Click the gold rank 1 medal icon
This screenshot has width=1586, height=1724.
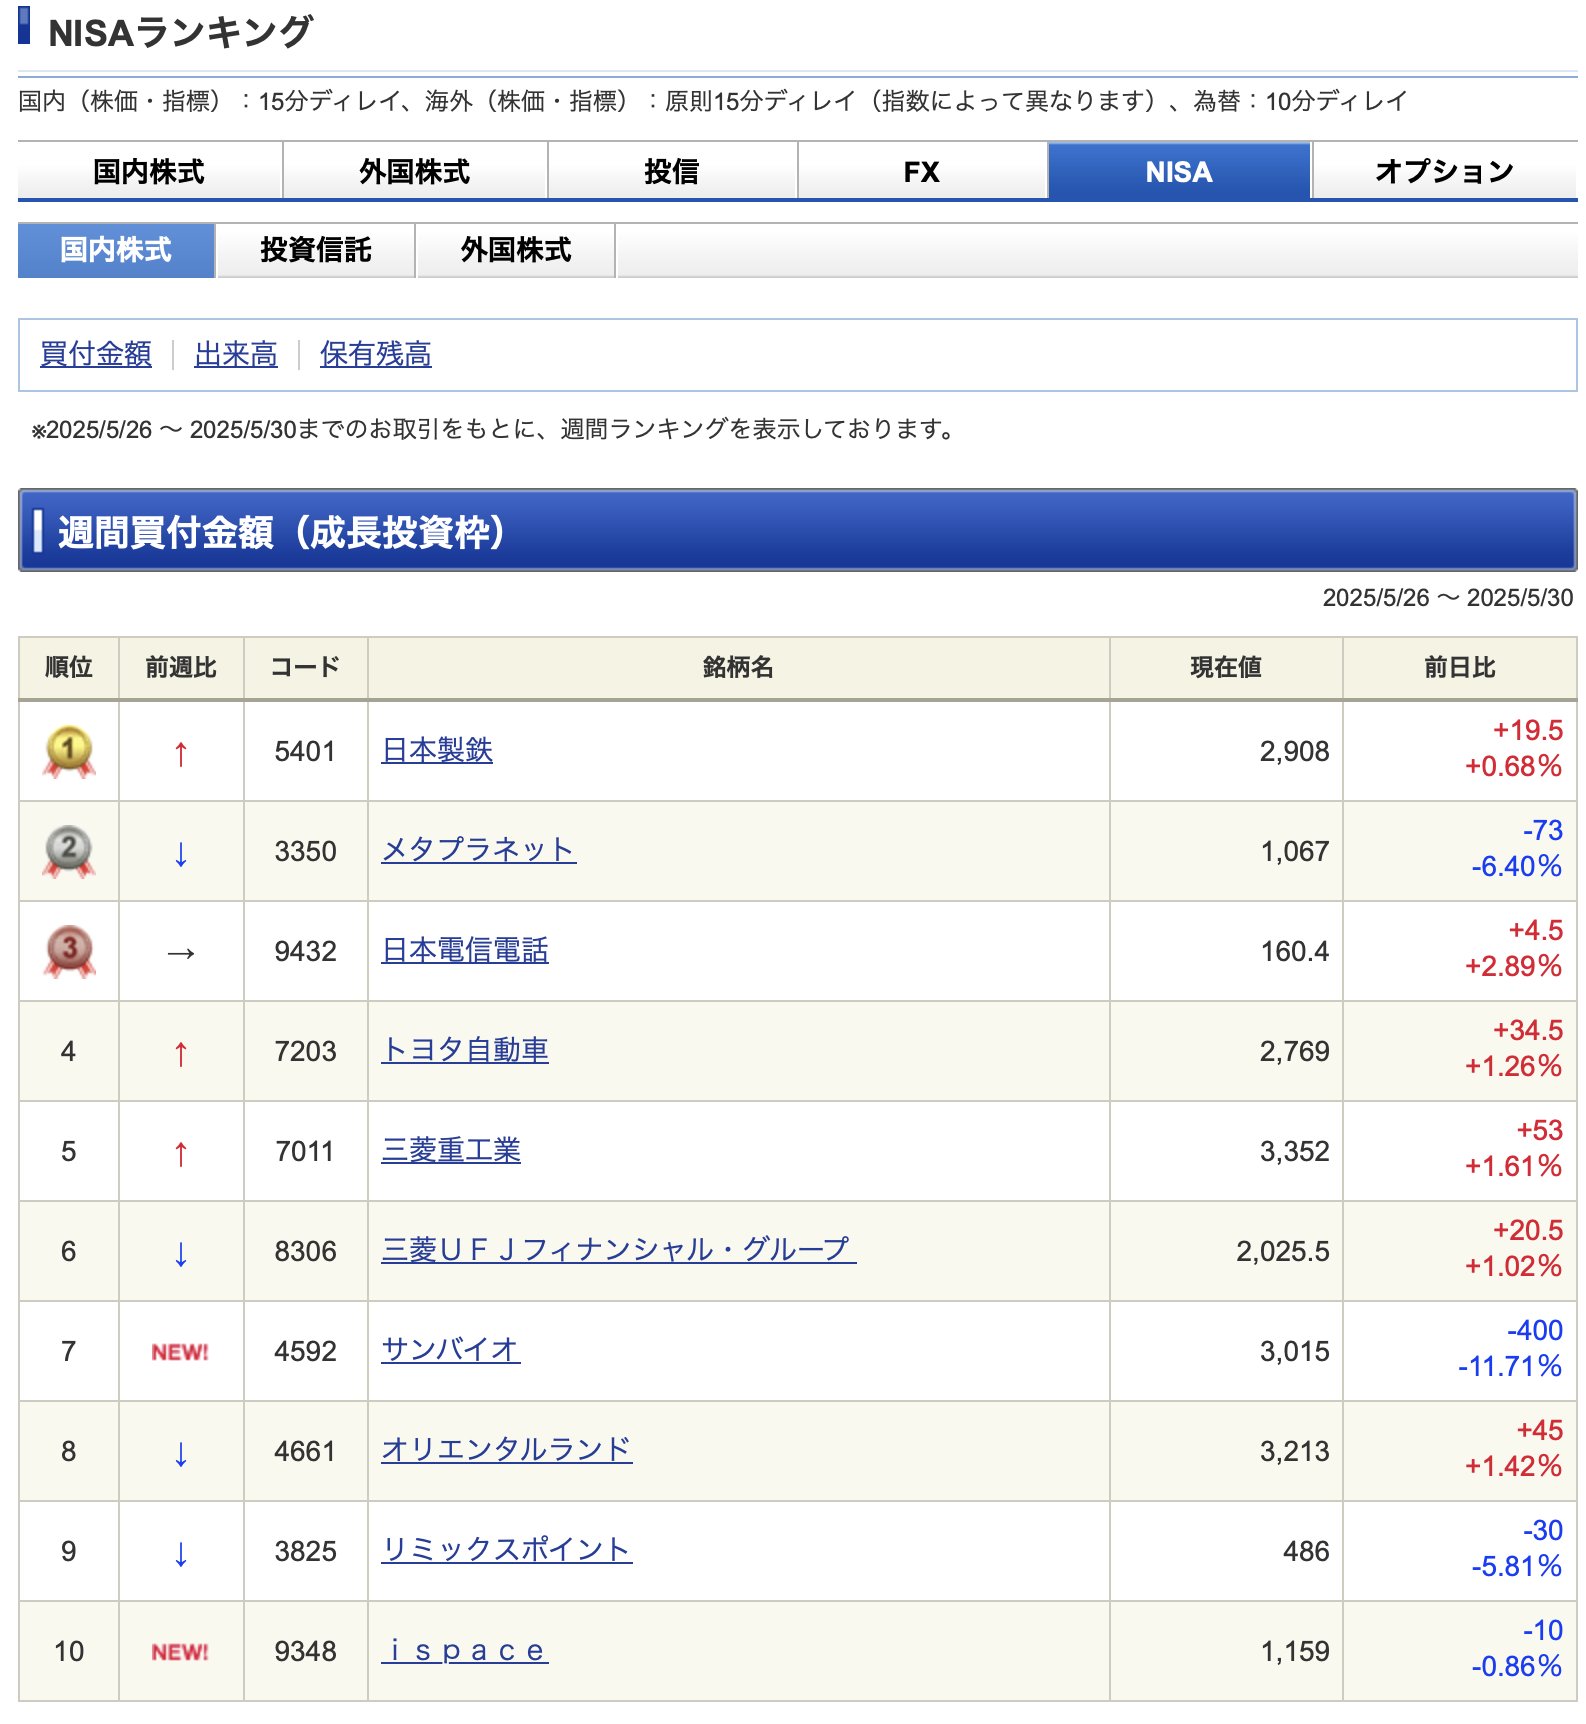68,751
